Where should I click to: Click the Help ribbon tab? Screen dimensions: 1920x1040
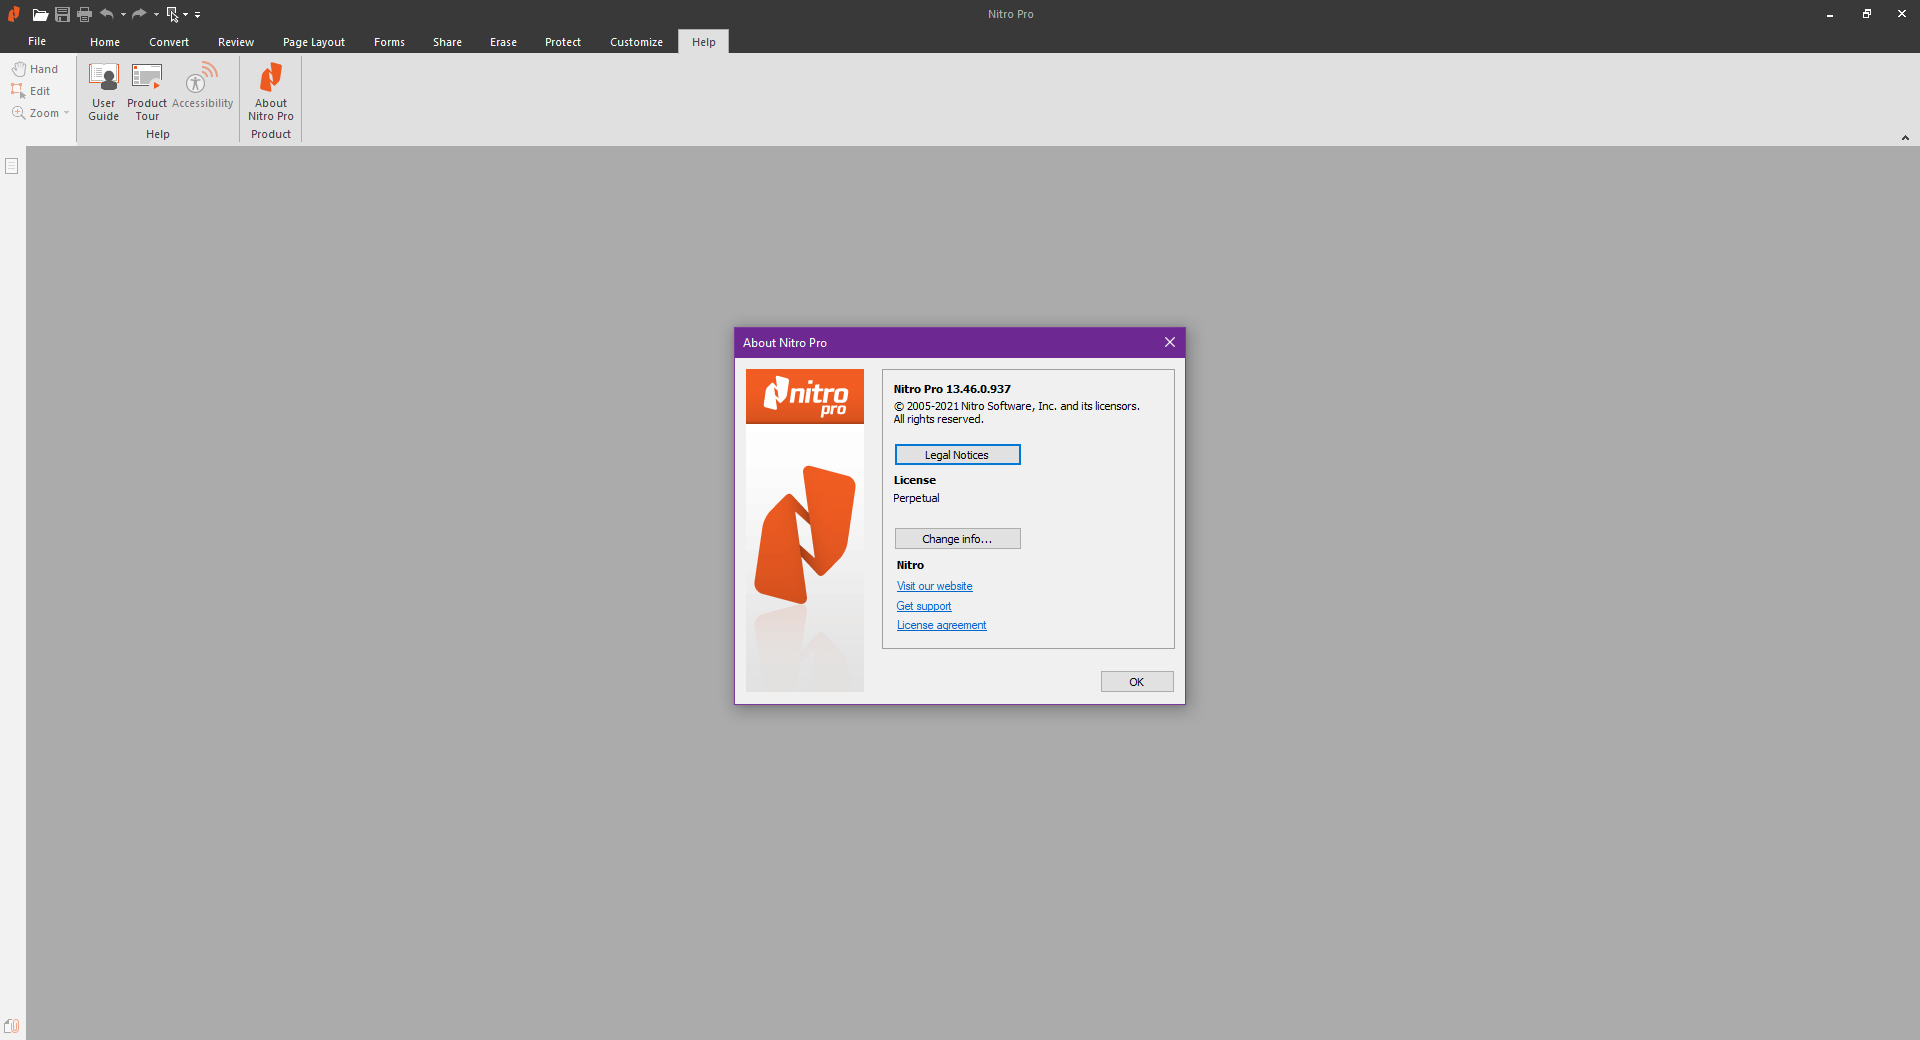704,42
